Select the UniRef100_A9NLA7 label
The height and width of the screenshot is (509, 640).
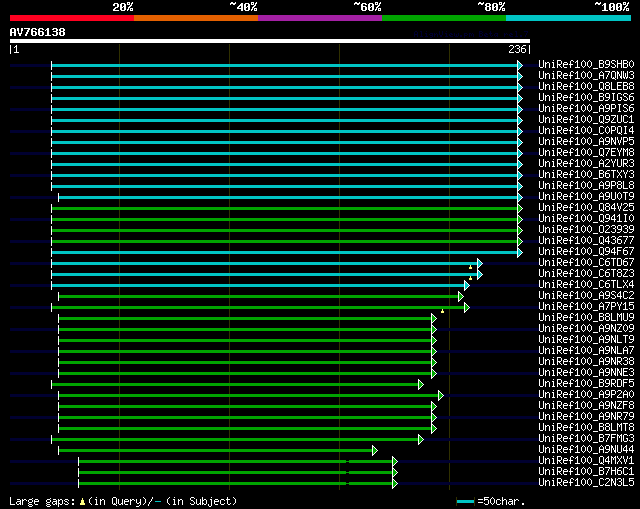point(586,351)
